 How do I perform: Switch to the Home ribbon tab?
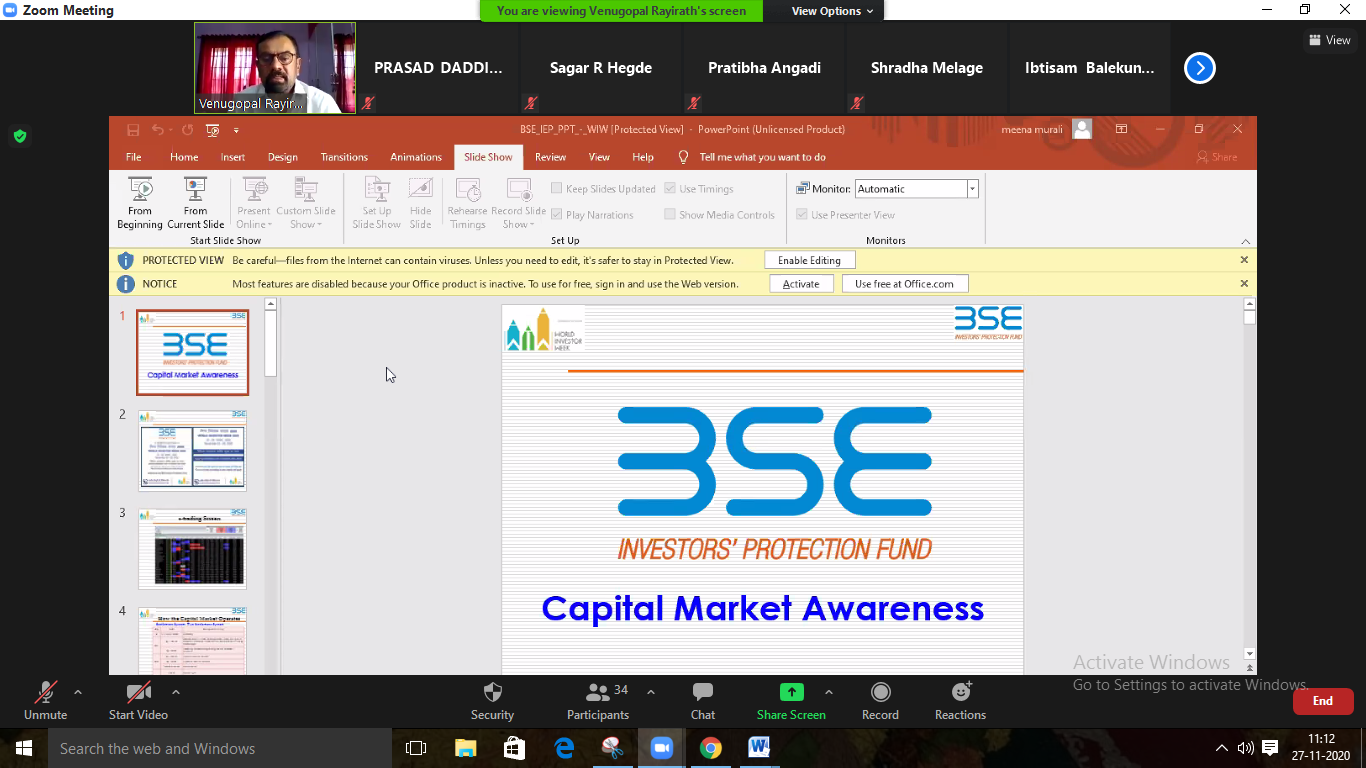[184, 157]
